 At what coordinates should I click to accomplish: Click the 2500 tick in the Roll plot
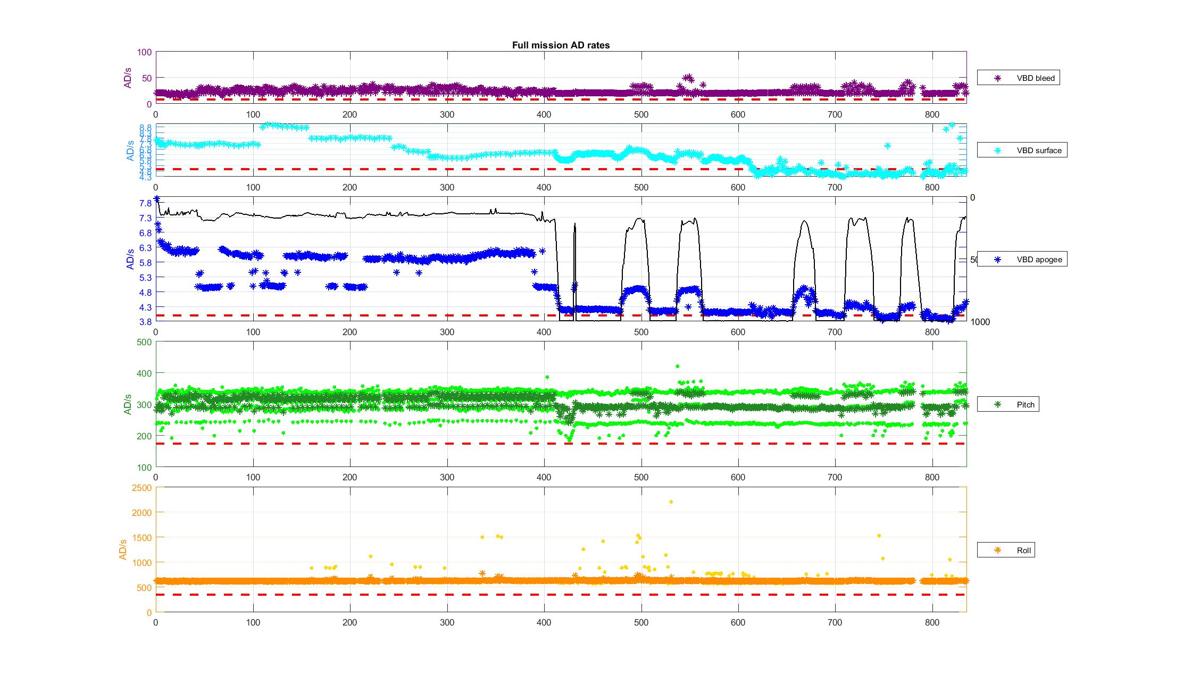tap(140, 488)
